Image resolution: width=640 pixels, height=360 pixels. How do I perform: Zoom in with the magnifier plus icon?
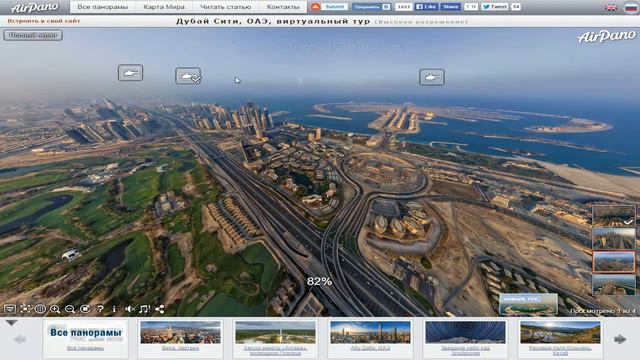coord(55,309)
